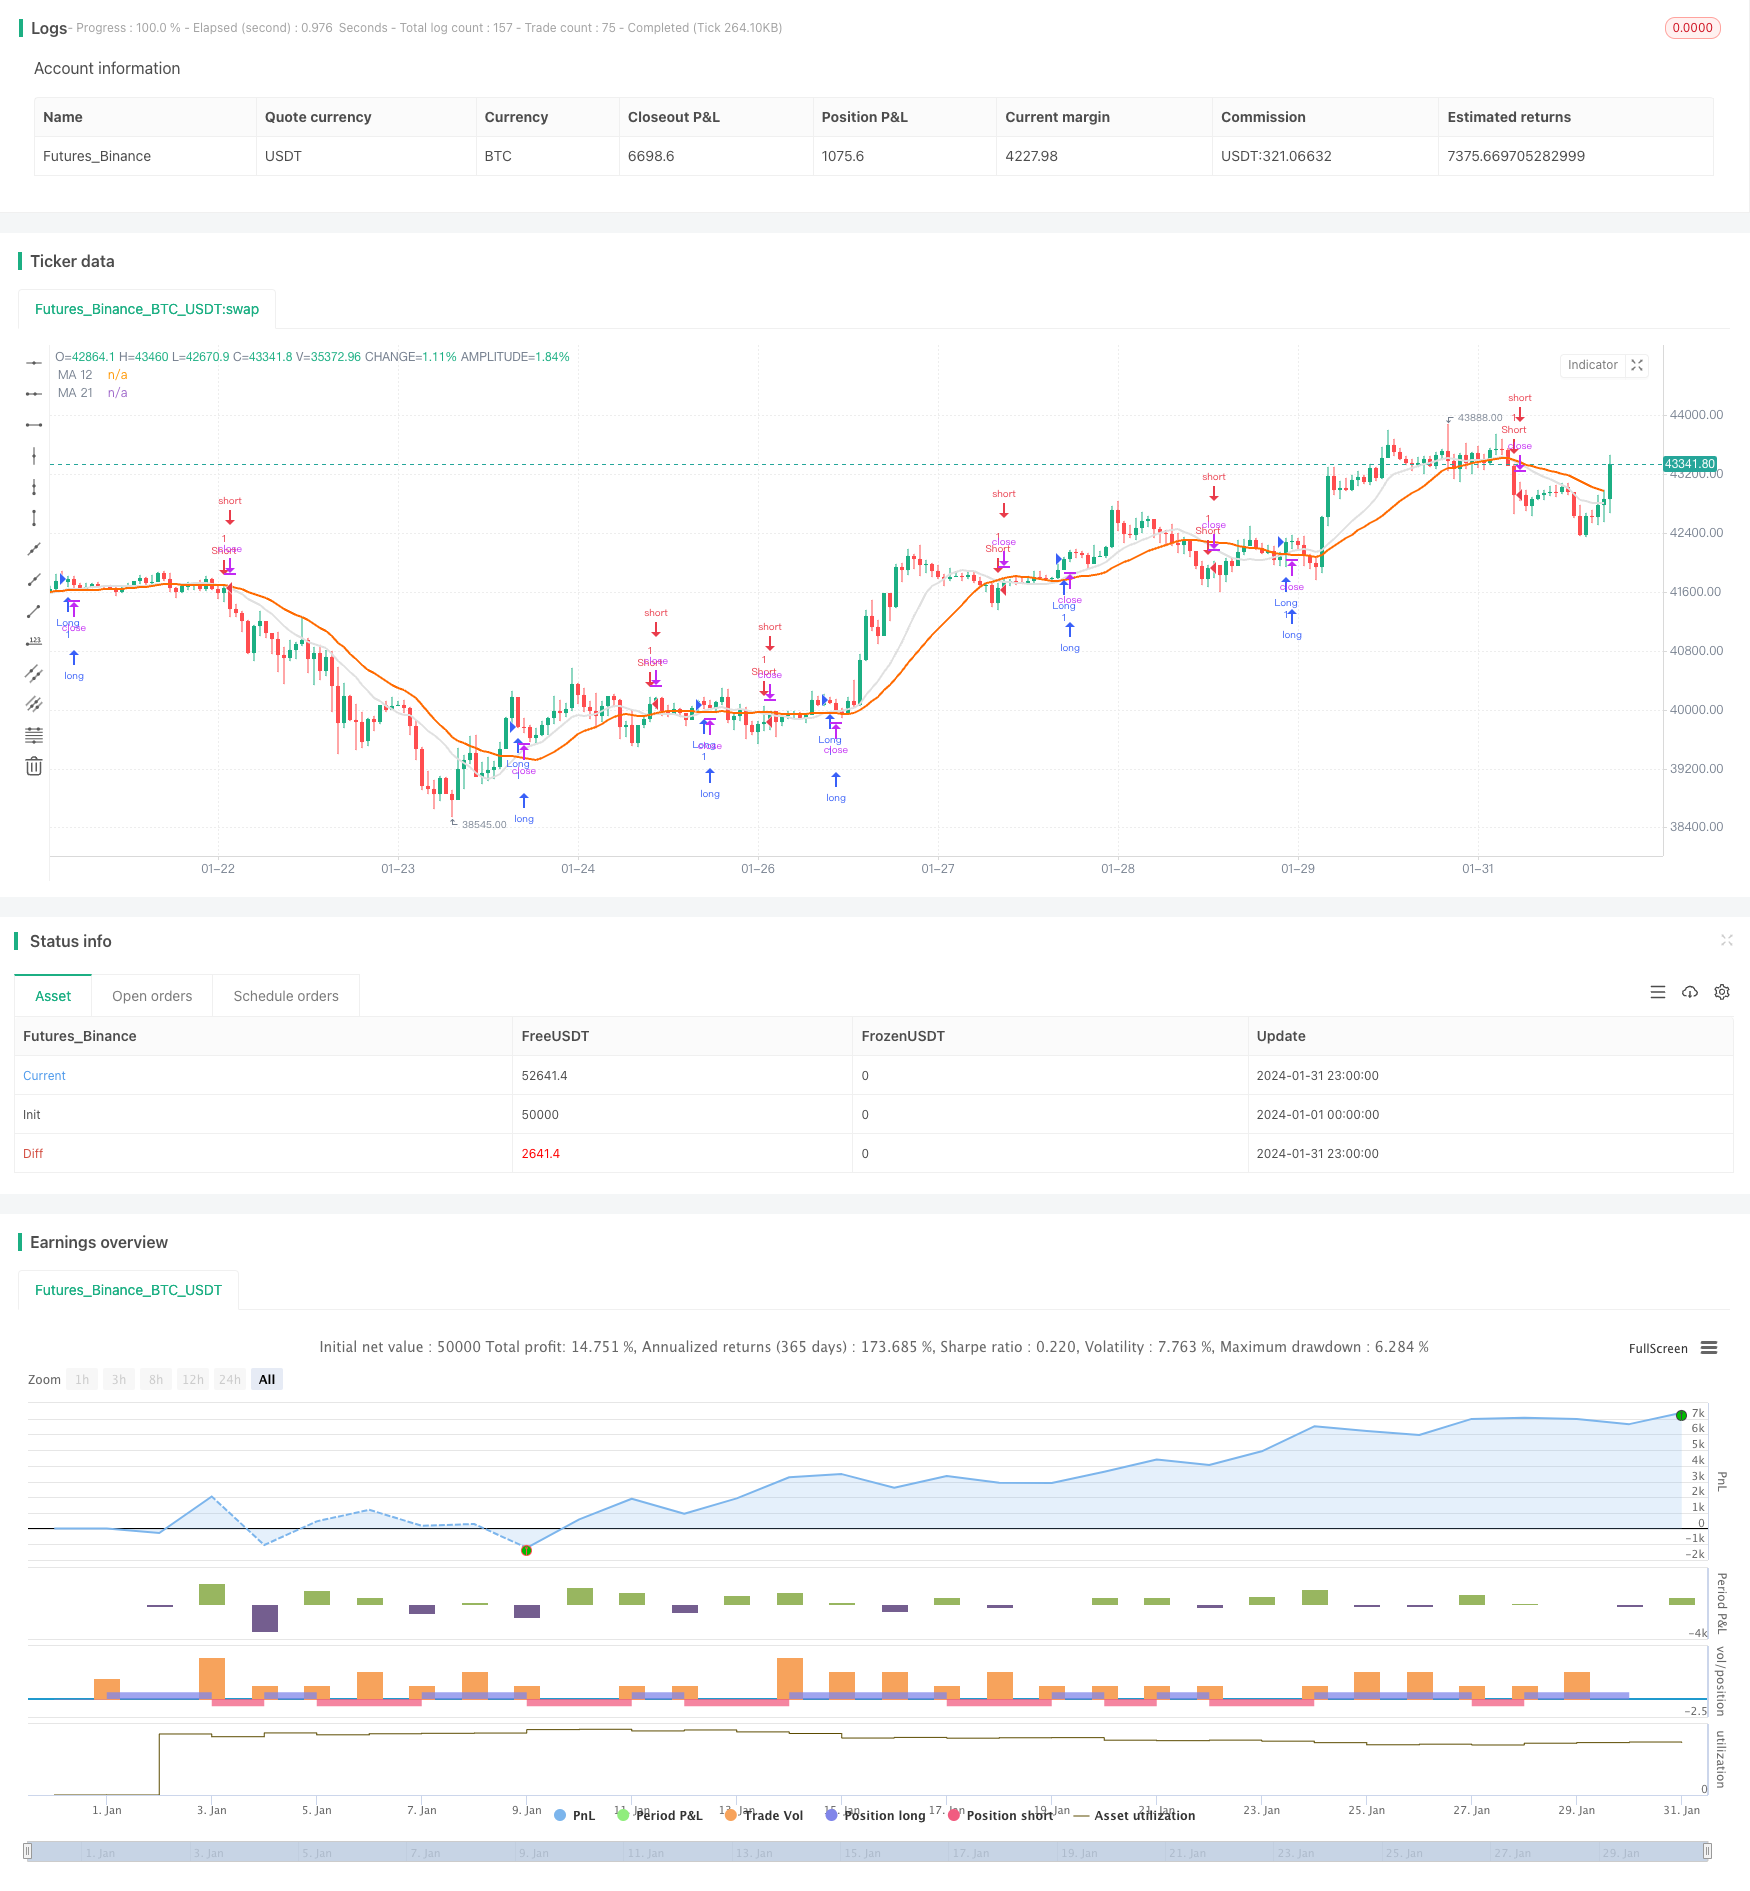
Task: Select the diagonal segment line tool
Action: [x=34, y=611]
